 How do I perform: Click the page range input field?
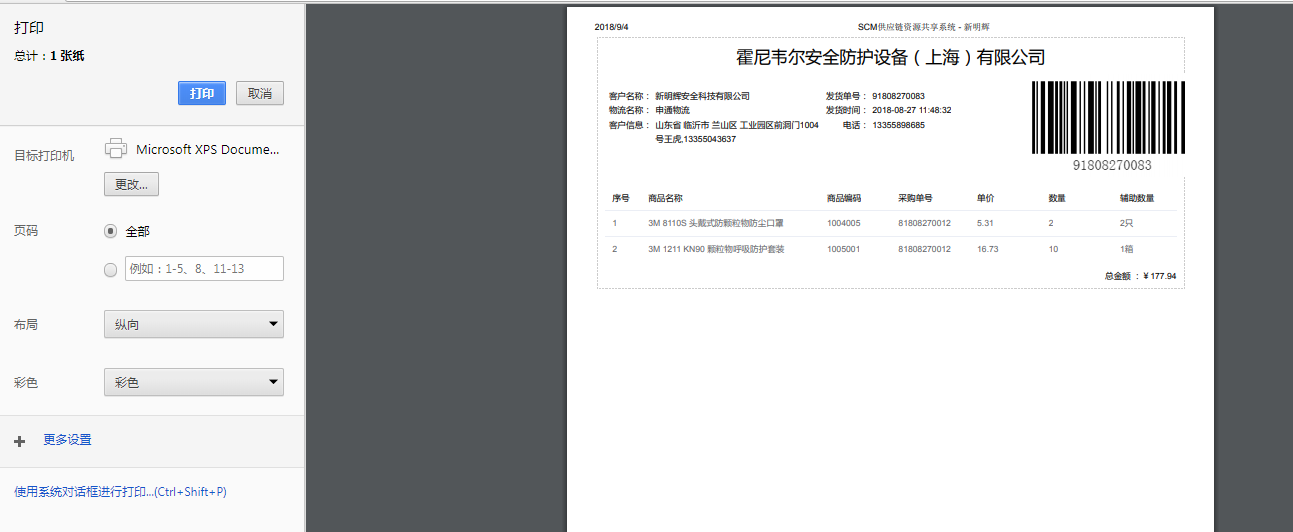204,268
